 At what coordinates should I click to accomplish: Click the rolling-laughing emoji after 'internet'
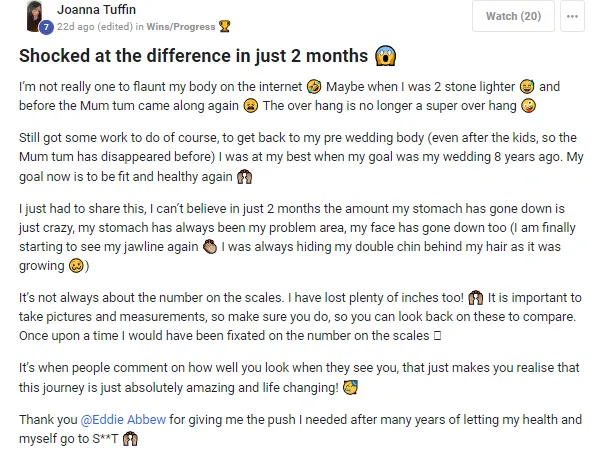pyautogui.click(x=314, y=86)
